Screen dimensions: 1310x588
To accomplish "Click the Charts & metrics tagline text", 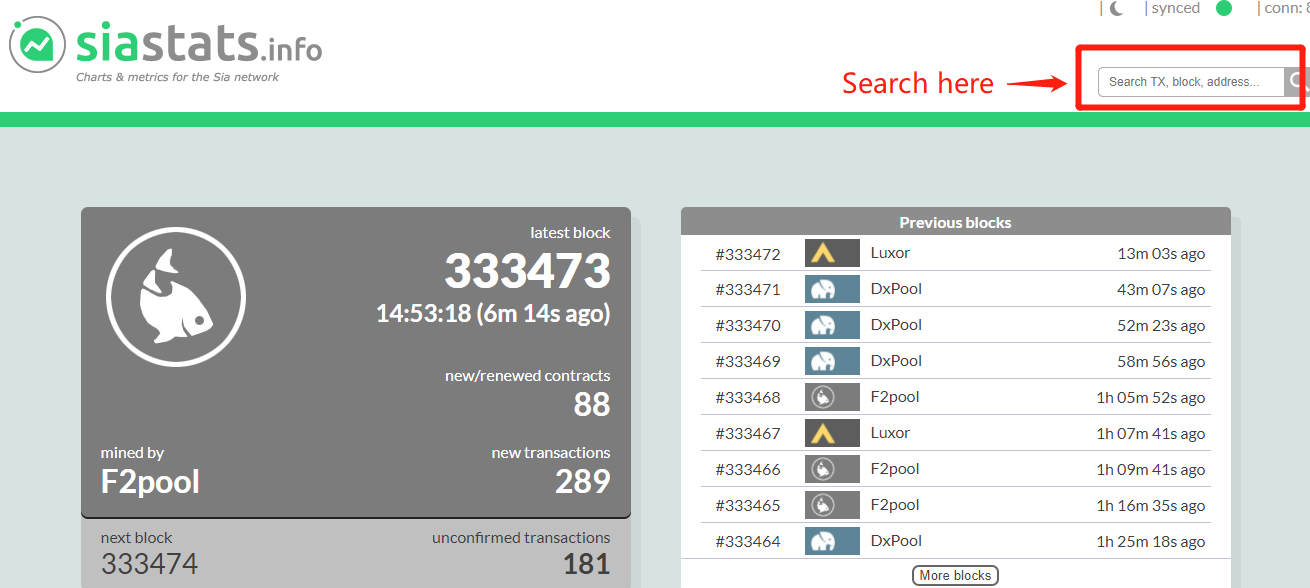I will point(178,77).
